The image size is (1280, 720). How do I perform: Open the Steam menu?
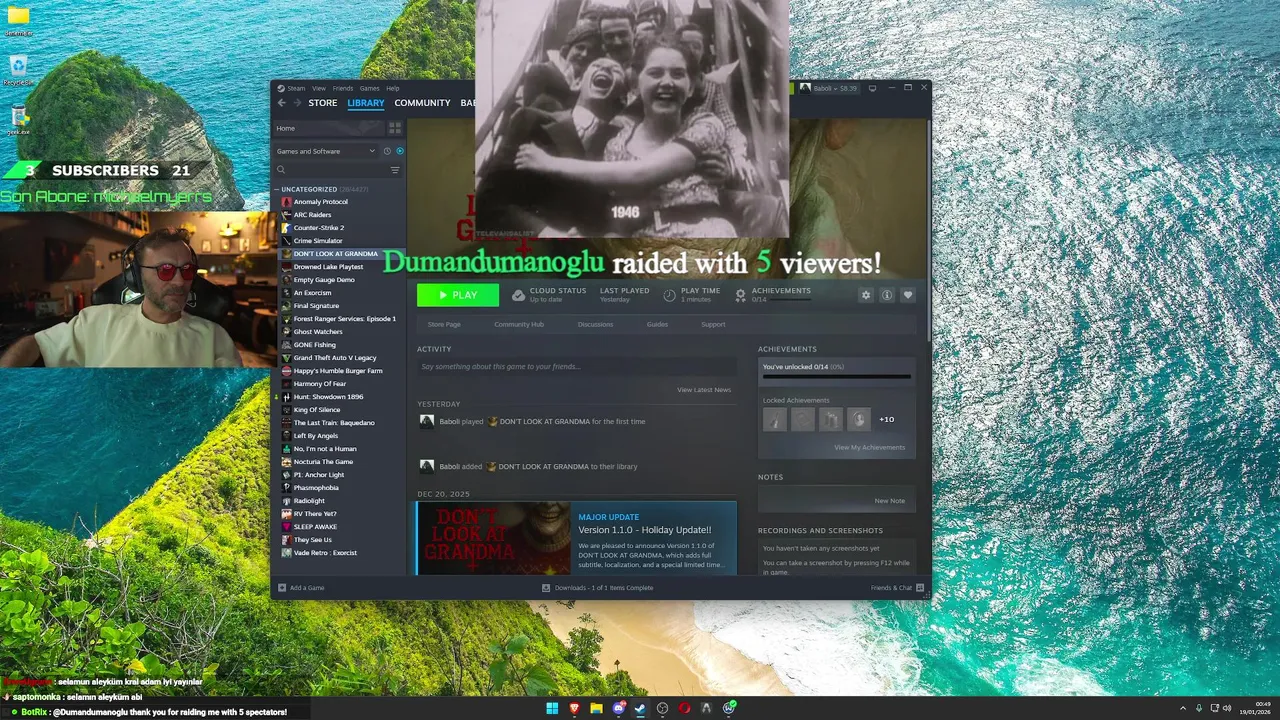pyautogui.click(x=296, y=88)
